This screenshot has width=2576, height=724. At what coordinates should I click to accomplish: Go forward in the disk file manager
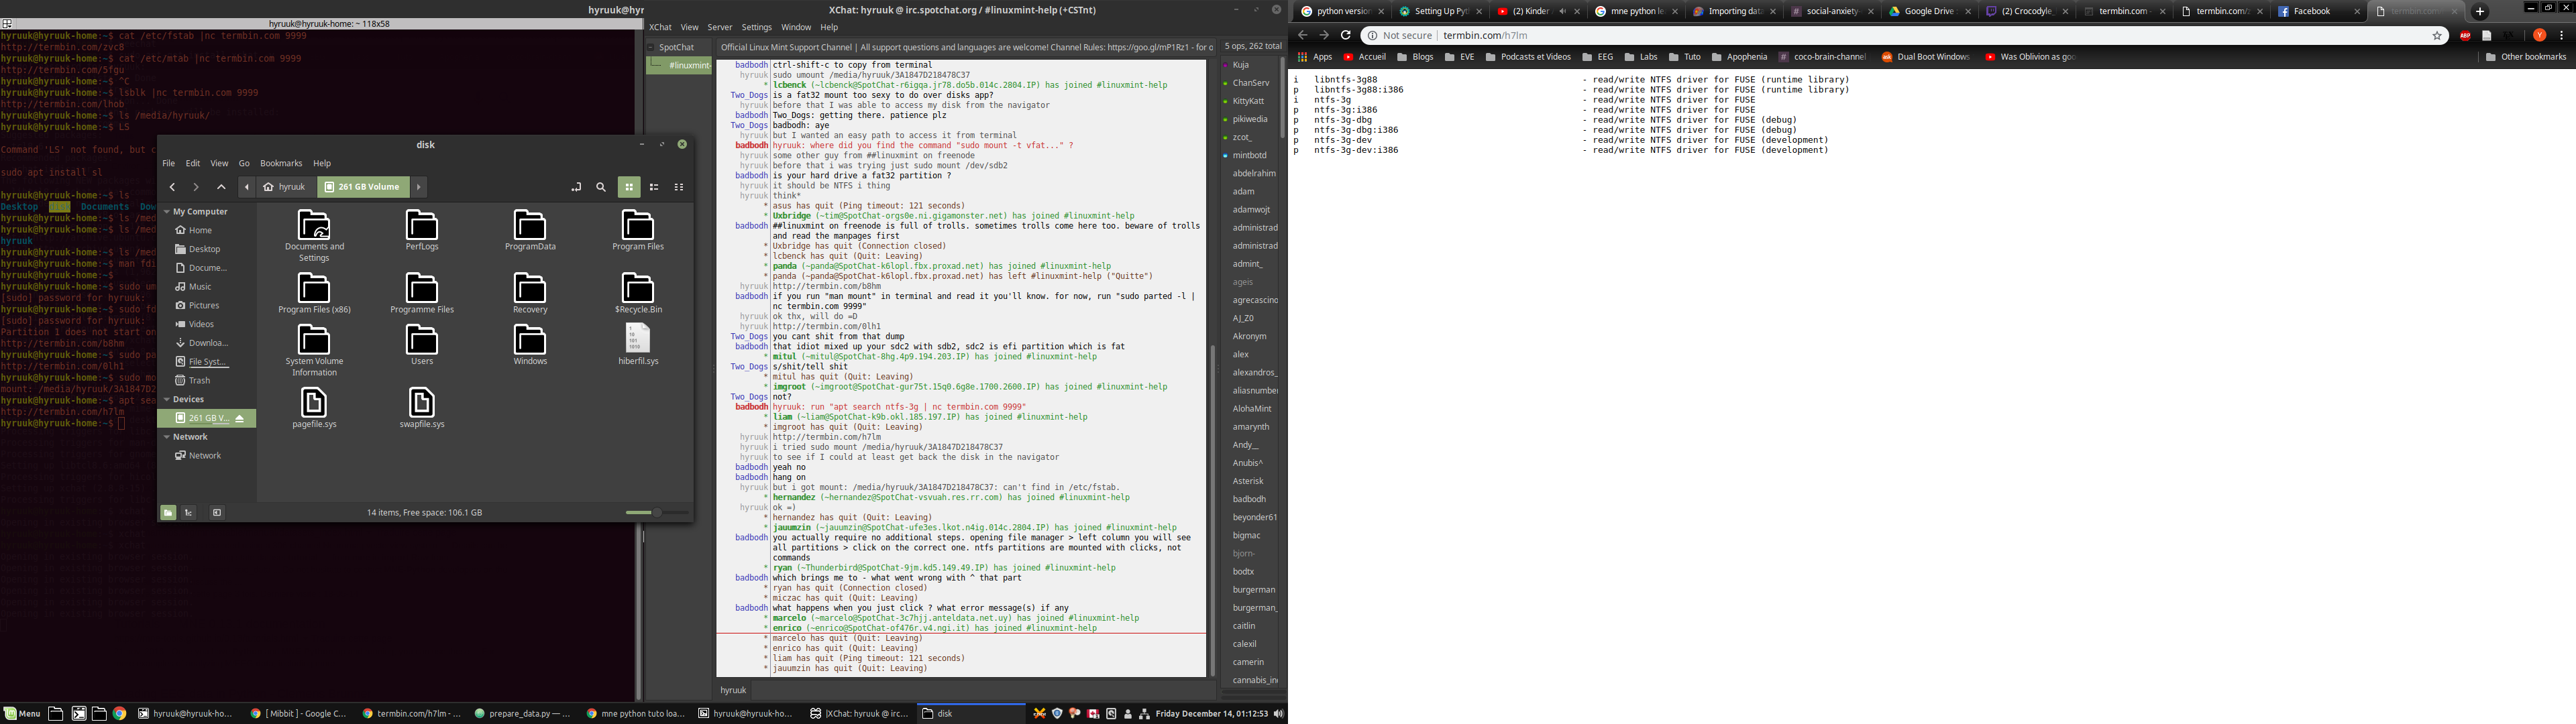click(196, 187)
